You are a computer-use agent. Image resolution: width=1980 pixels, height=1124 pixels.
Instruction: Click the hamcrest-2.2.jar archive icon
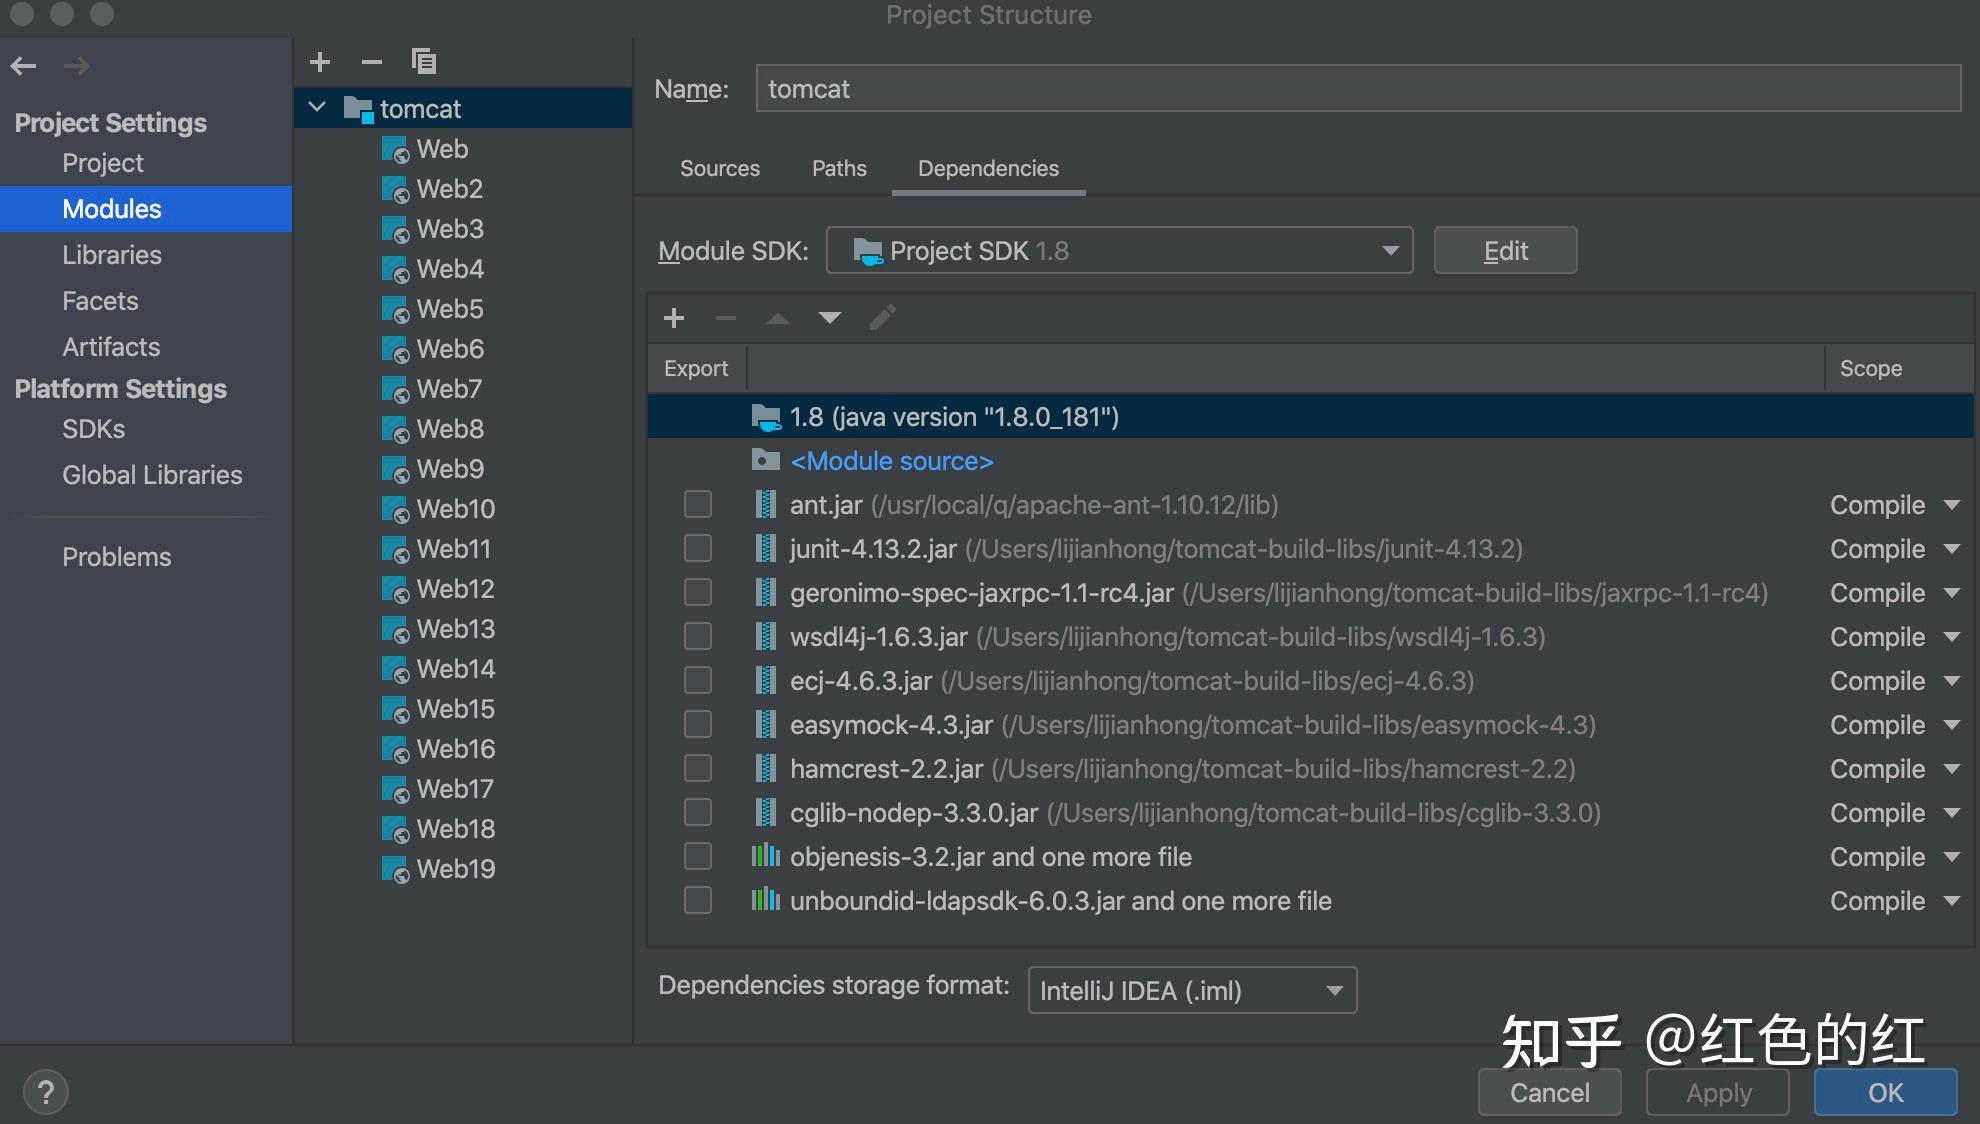click(766, 769)
